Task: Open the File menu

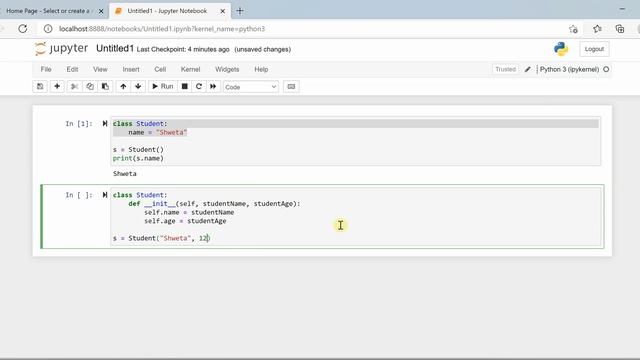Action: click(46, 69)
